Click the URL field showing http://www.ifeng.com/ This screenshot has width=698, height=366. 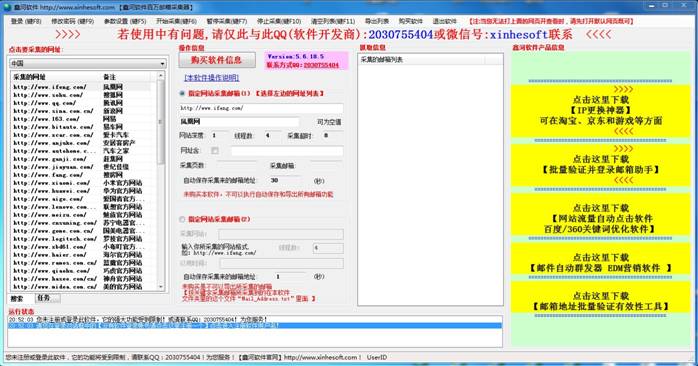pyautogui.click(x=261, y=108)
